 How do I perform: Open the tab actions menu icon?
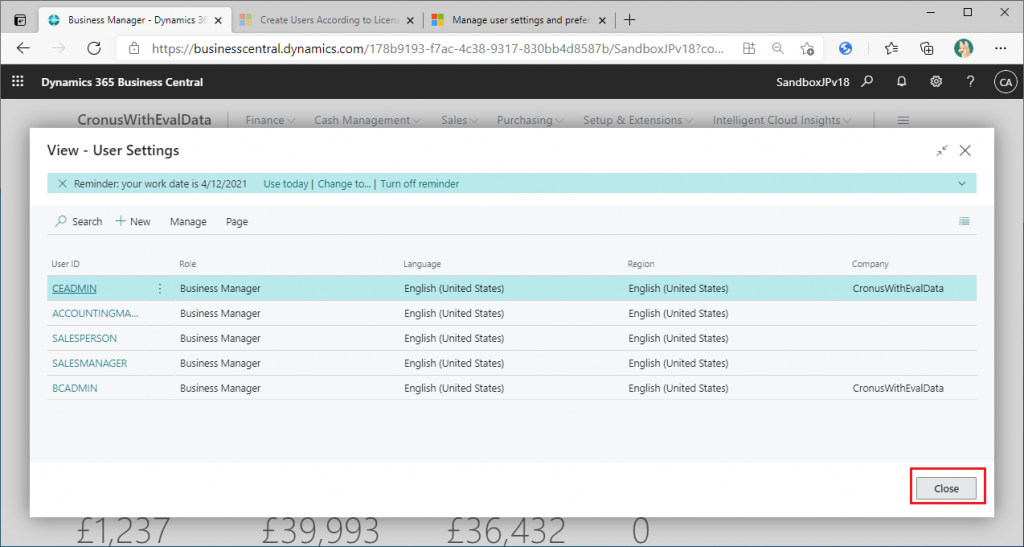click(x=20, y=20)
